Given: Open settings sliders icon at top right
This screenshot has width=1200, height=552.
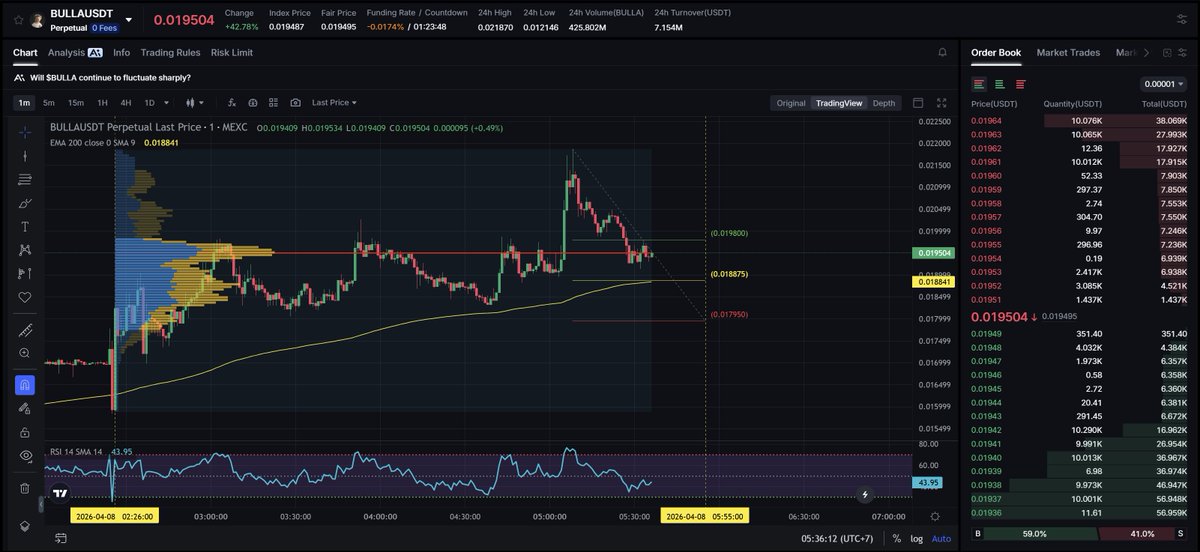Looking at the screenshot, I should (1181, 19).
